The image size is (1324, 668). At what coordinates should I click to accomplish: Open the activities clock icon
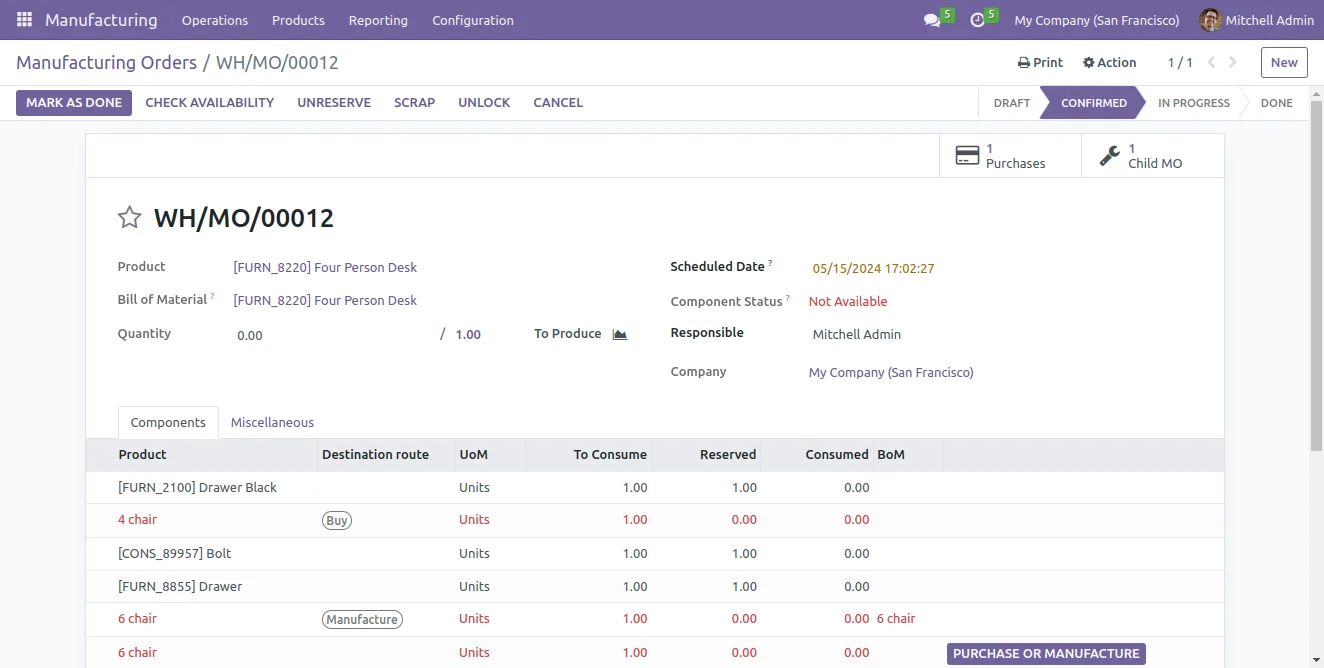(977, 20)
